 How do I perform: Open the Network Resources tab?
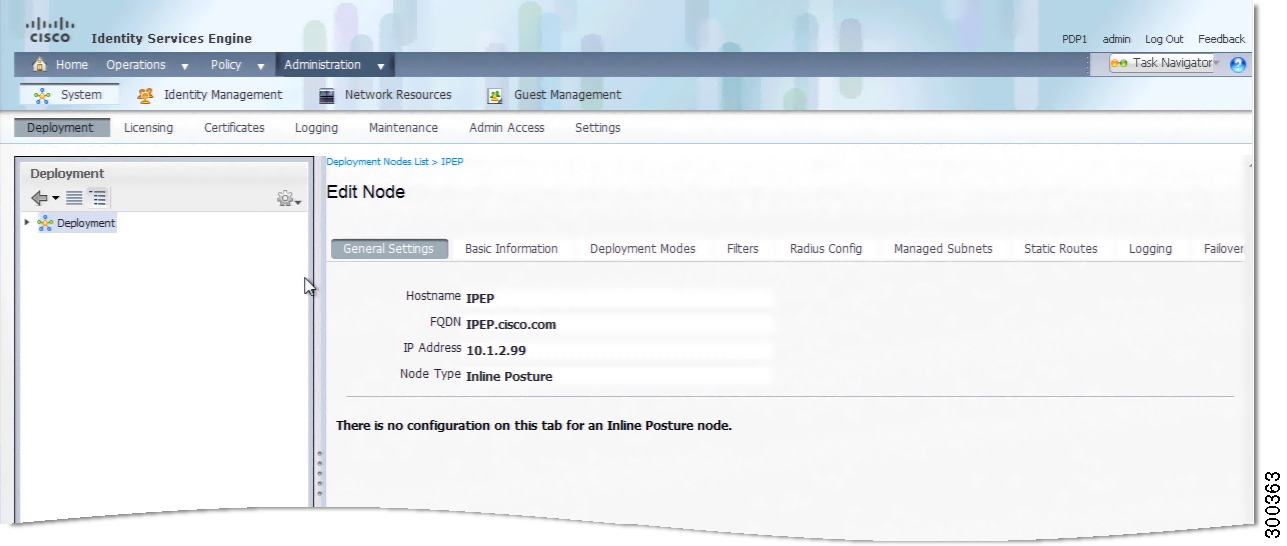(398, 95)
